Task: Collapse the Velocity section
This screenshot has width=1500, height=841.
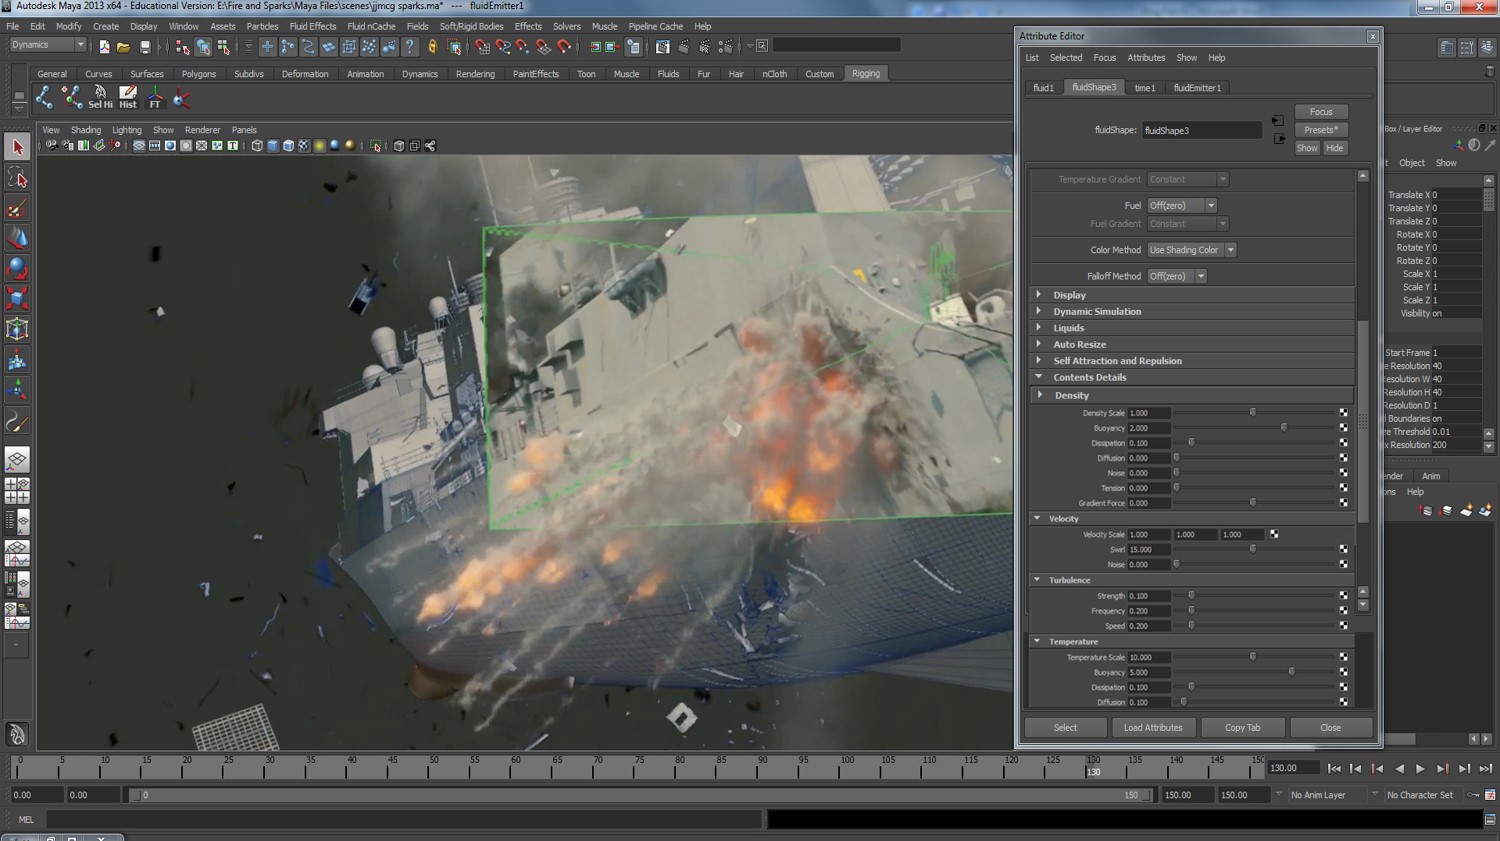Action: coord(1037,518)
